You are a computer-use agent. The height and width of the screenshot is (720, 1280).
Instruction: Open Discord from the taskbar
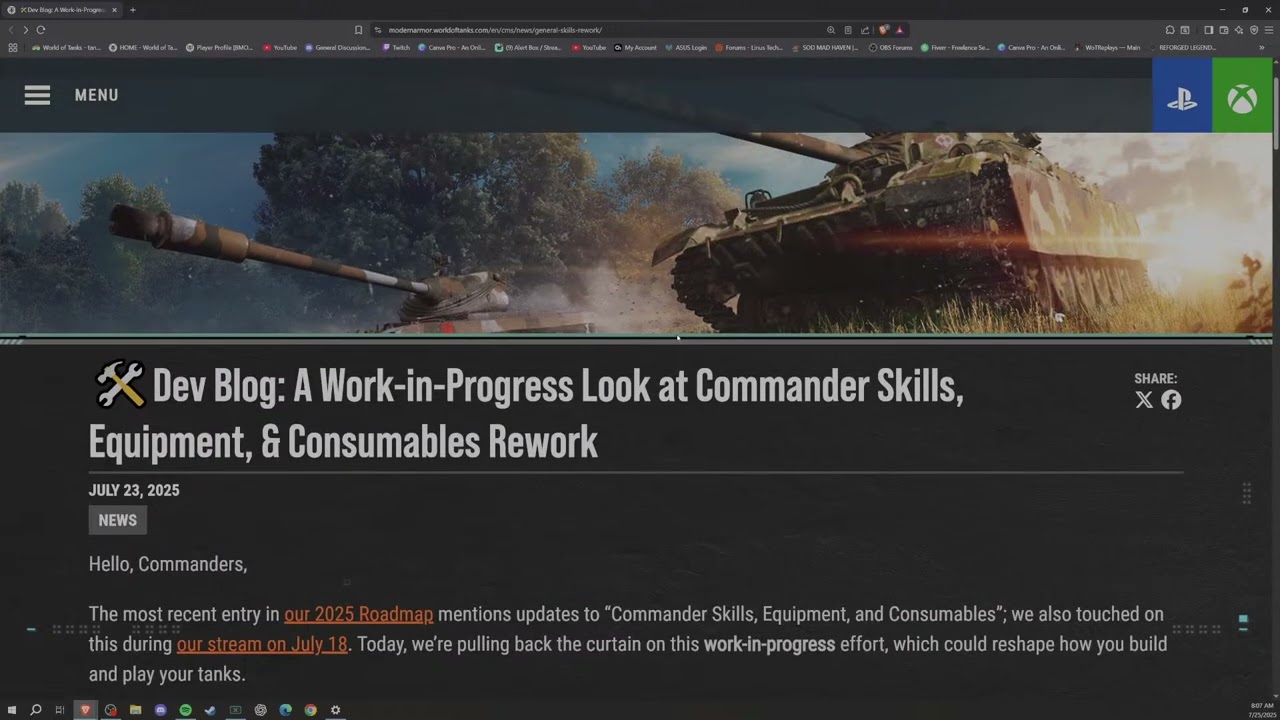[x=160, y=710]
